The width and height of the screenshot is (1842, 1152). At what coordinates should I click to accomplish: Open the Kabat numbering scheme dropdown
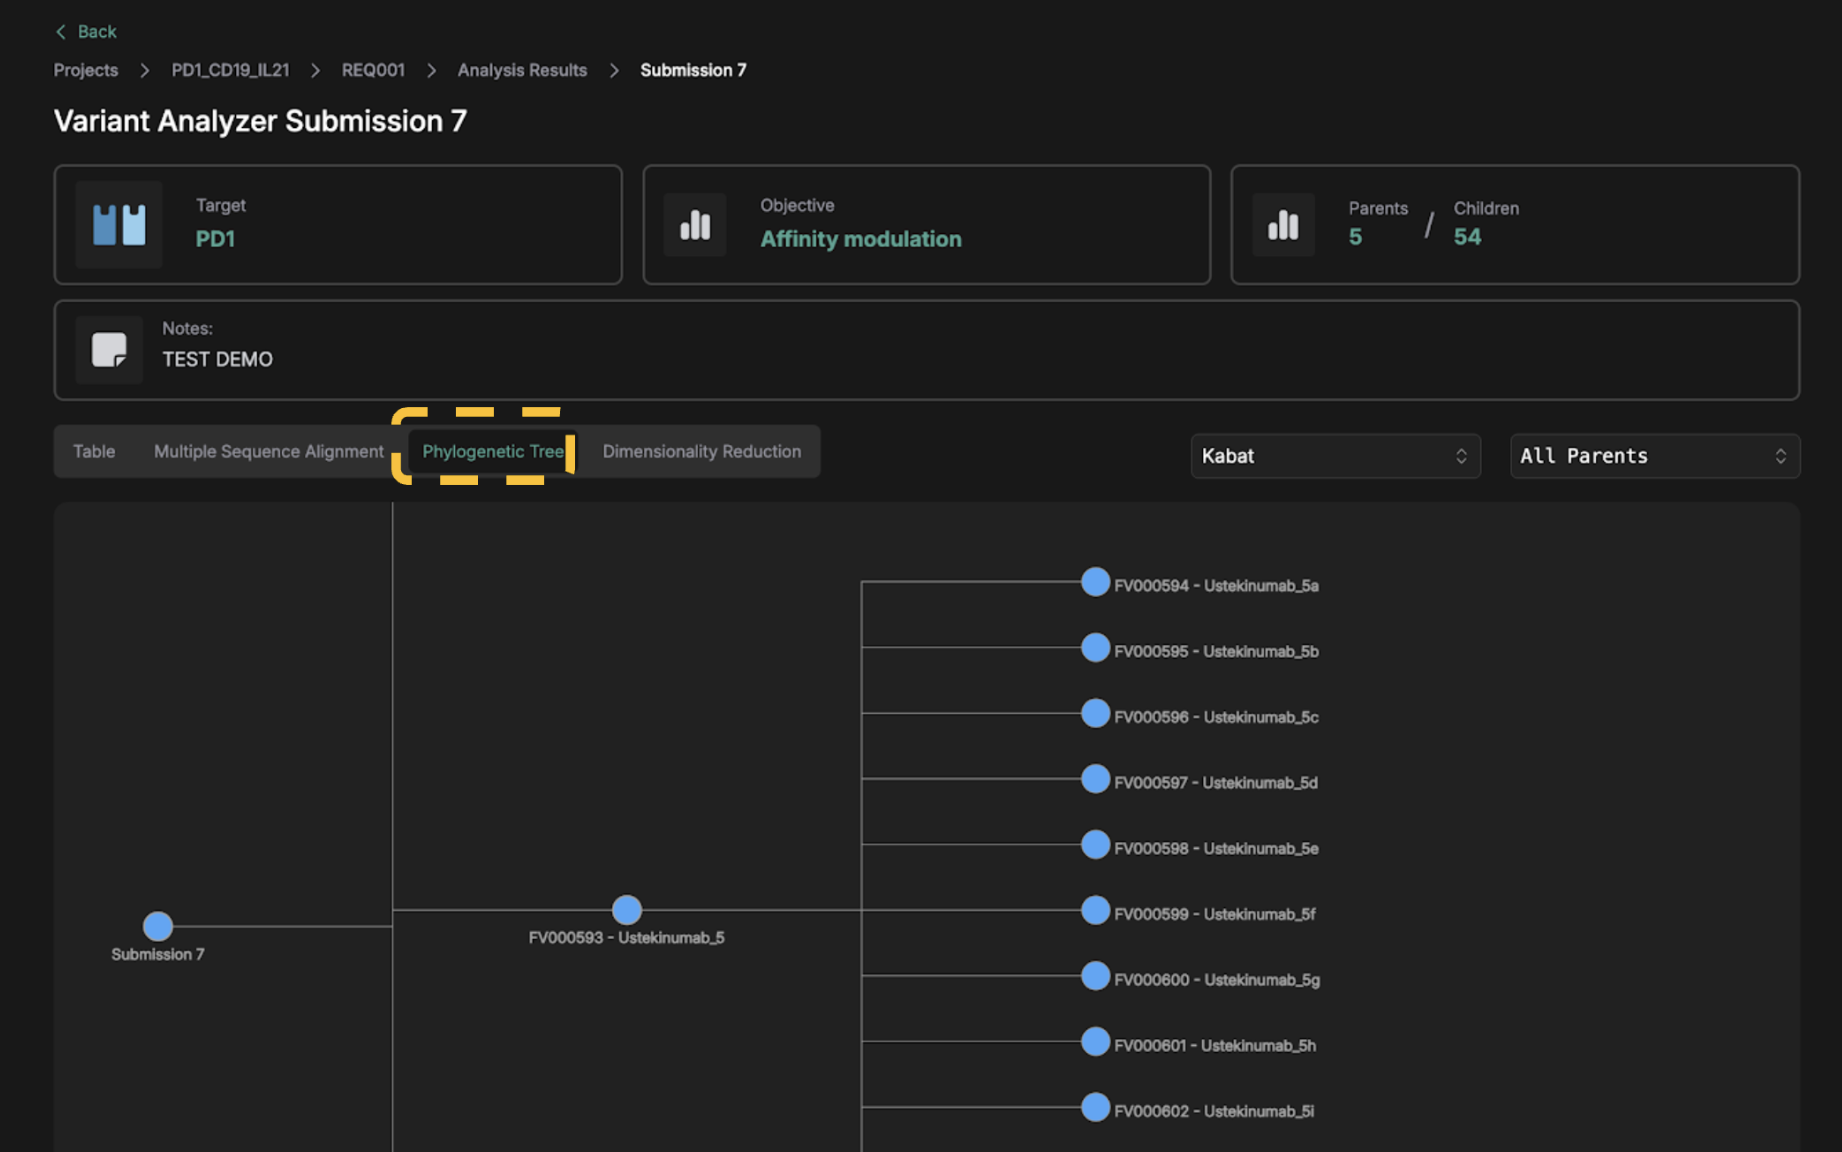coord(1334,456)
